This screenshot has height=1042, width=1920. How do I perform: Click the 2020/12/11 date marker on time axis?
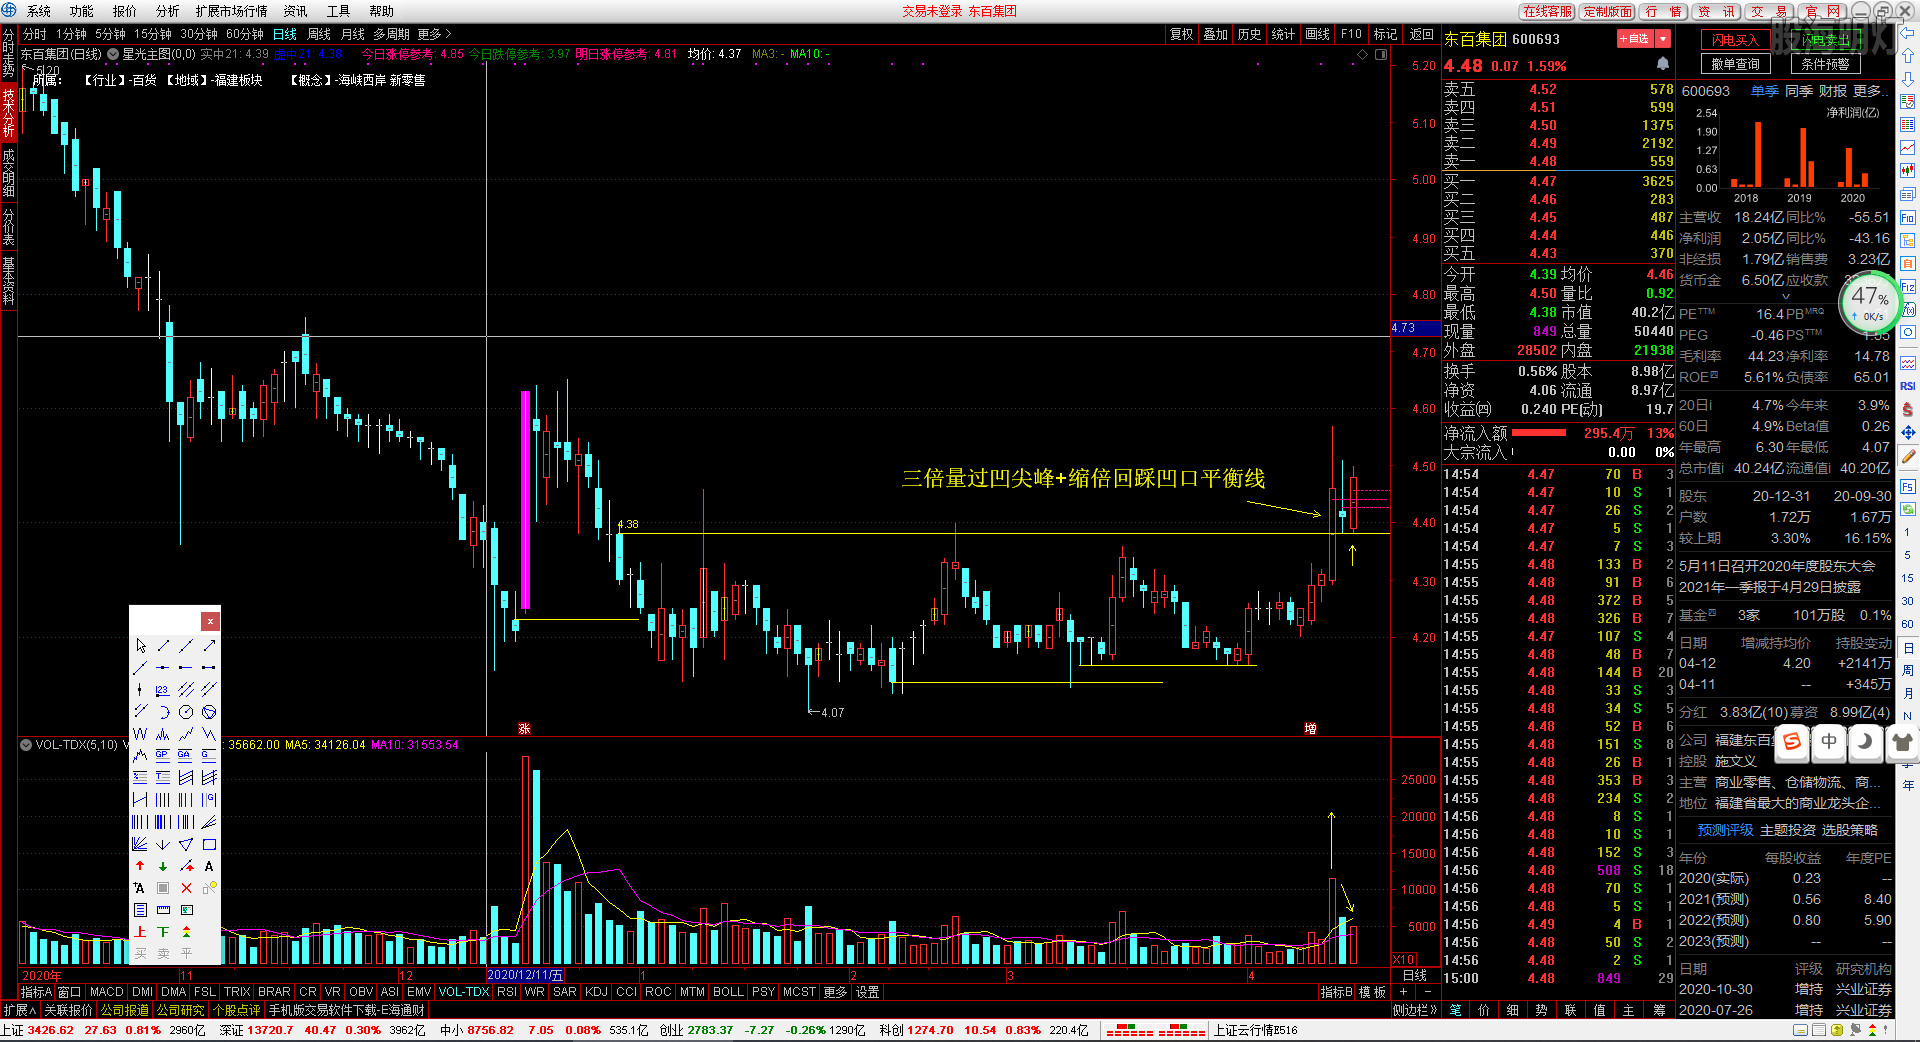(x=525, y=975)
